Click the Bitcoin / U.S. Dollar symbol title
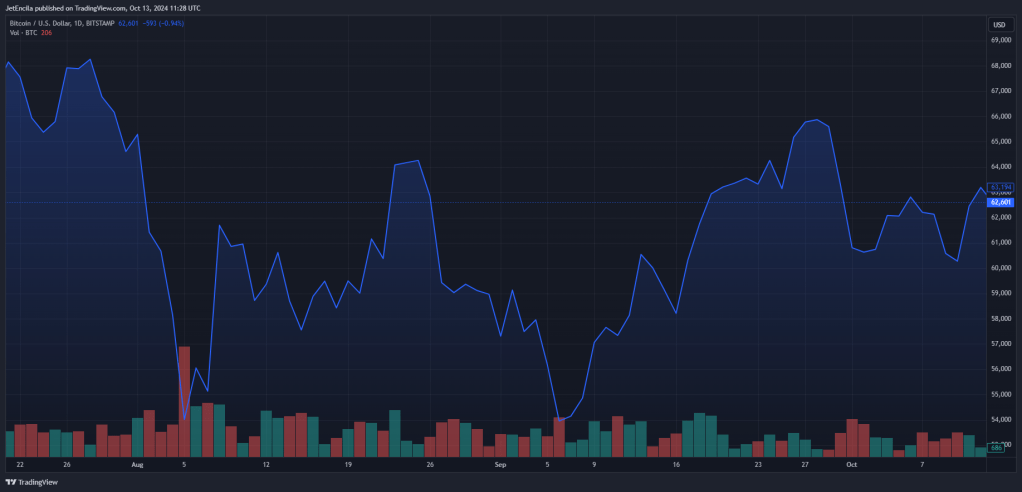The image size is (1022, 492). pos(36,23)
